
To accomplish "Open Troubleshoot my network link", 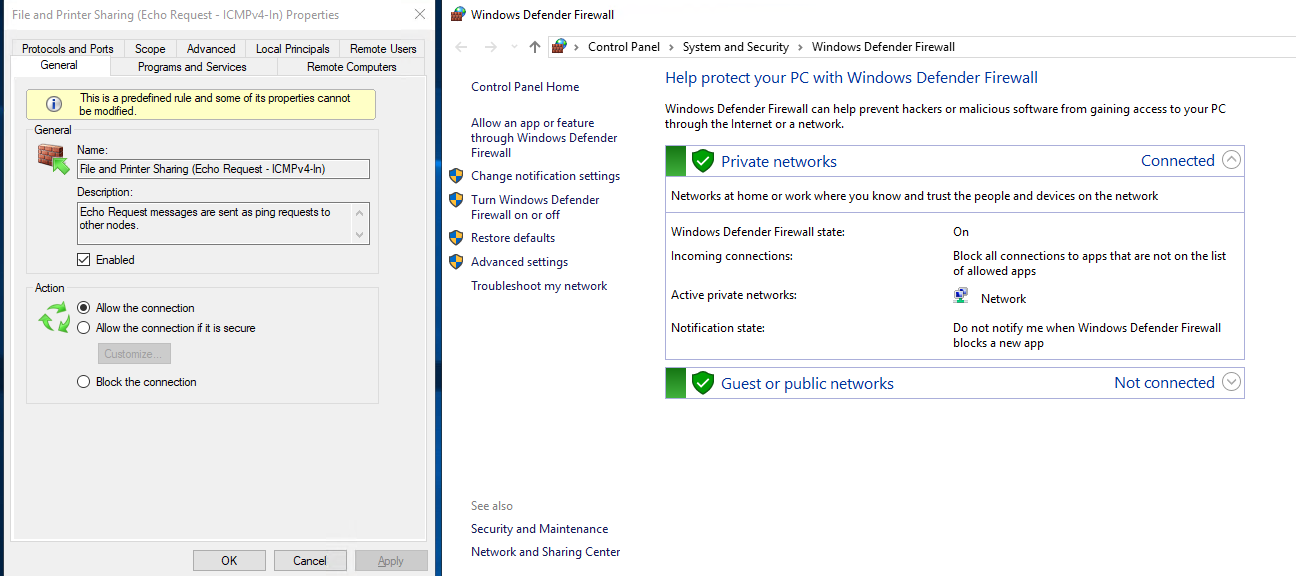I will click(x=539, y=286).
